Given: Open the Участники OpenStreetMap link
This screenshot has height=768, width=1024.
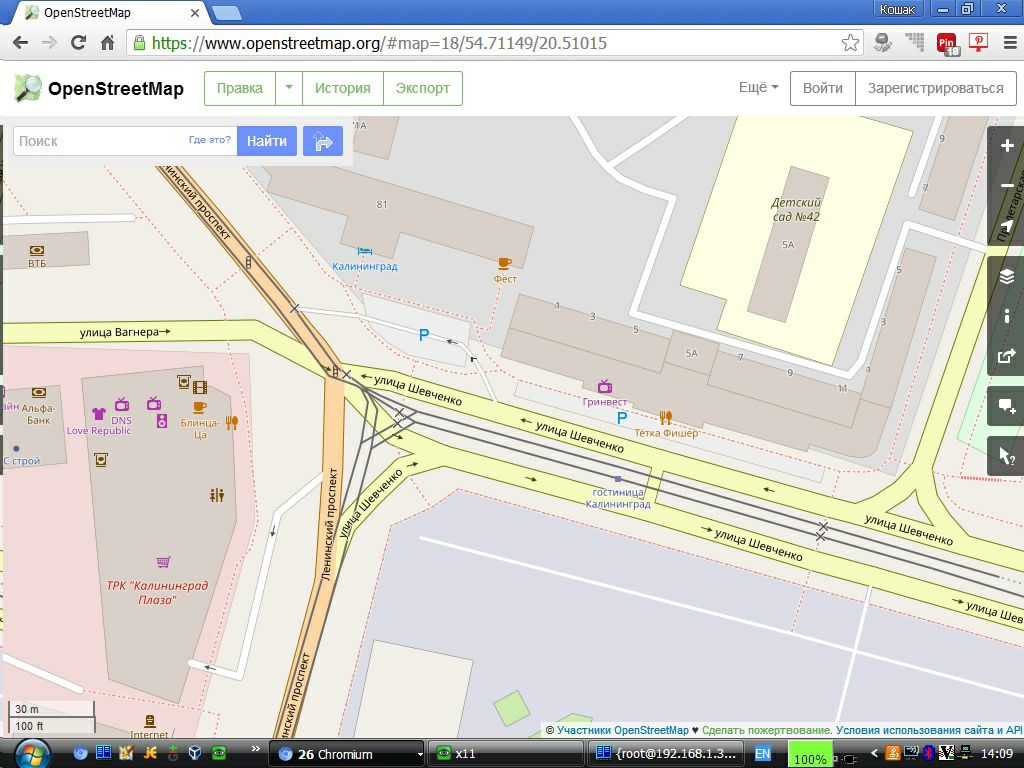Looking at the screenshot, I should pyautogui.click(x=622, y=730).
